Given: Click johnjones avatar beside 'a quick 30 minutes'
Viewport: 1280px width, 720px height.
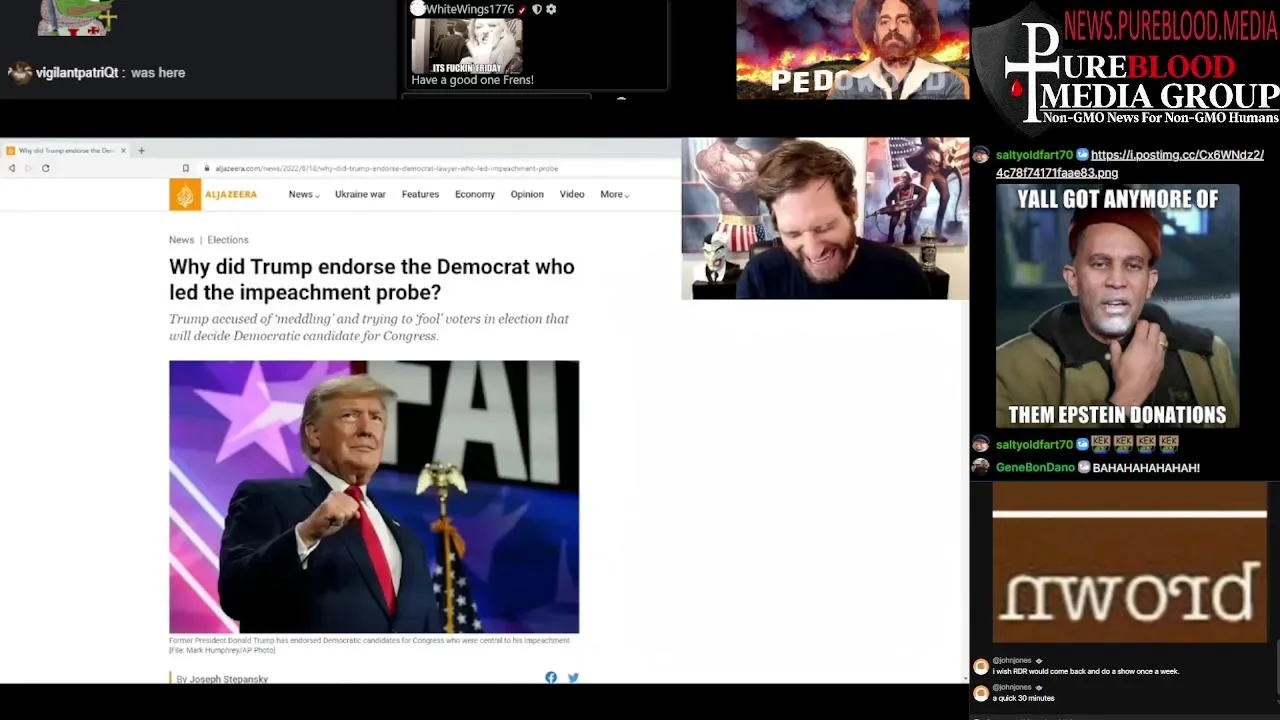Looking at the screenshot, I should (x=981, y=693).
